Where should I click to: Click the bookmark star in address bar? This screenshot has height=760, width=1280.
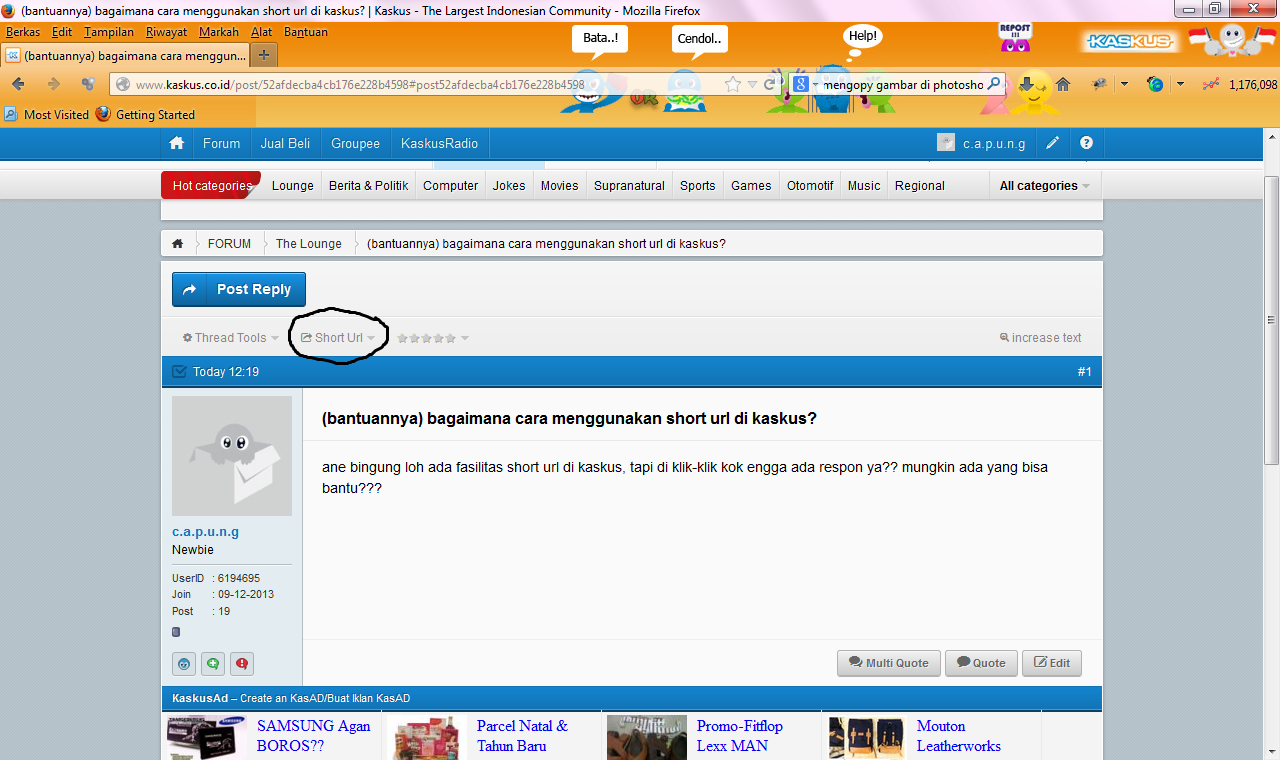click(733, 84)
